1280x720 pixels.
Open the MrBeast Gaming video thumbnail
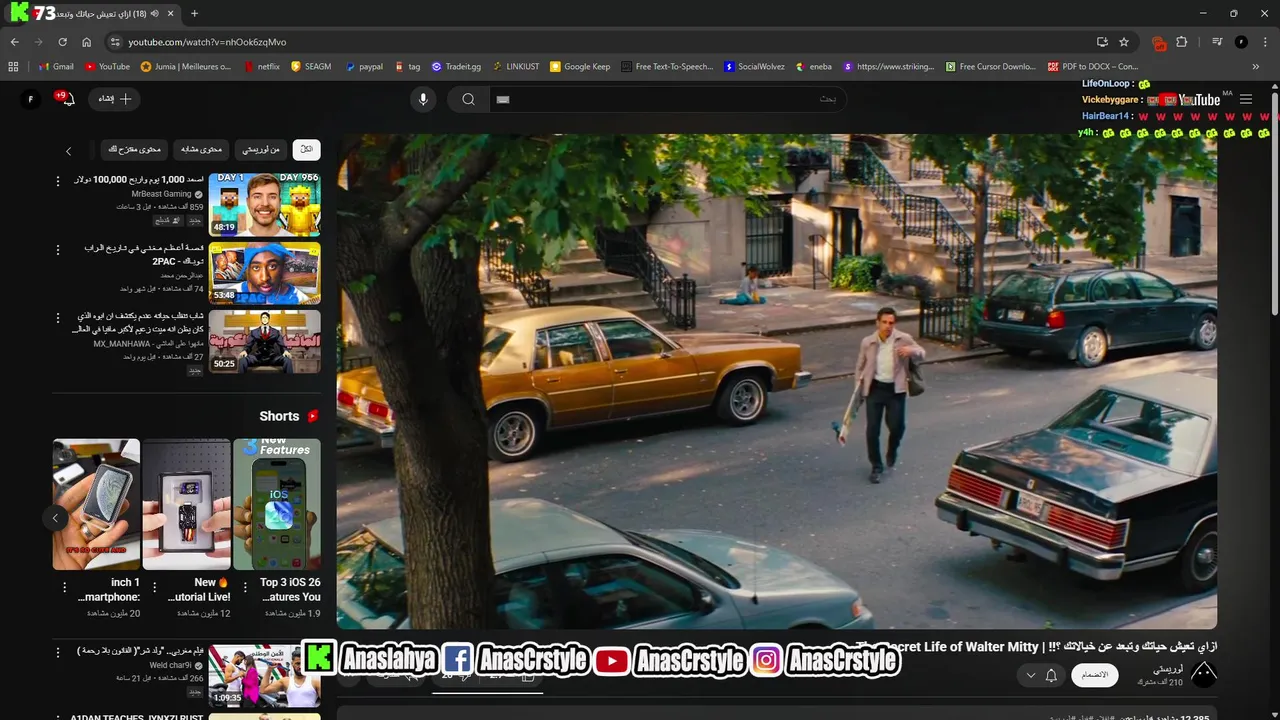tap(265, 204)
